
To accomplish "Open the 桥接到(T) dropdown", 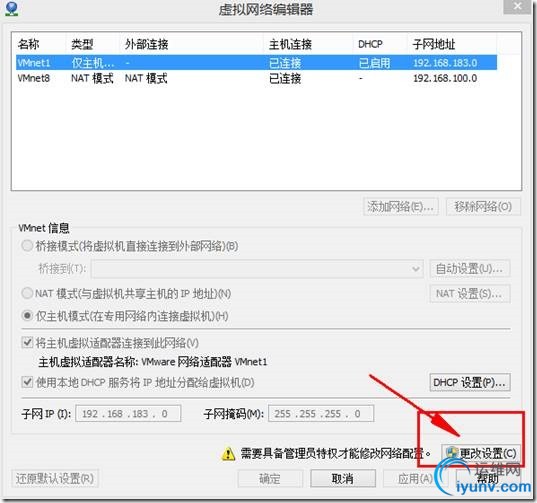I will click(258, 269).
